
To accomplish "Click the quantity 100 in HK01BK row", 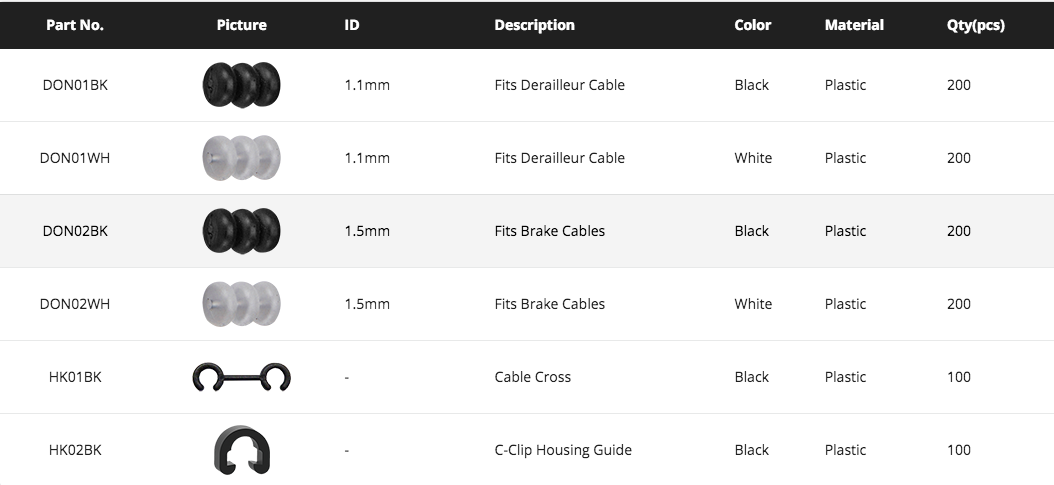I will click(958, 377).
